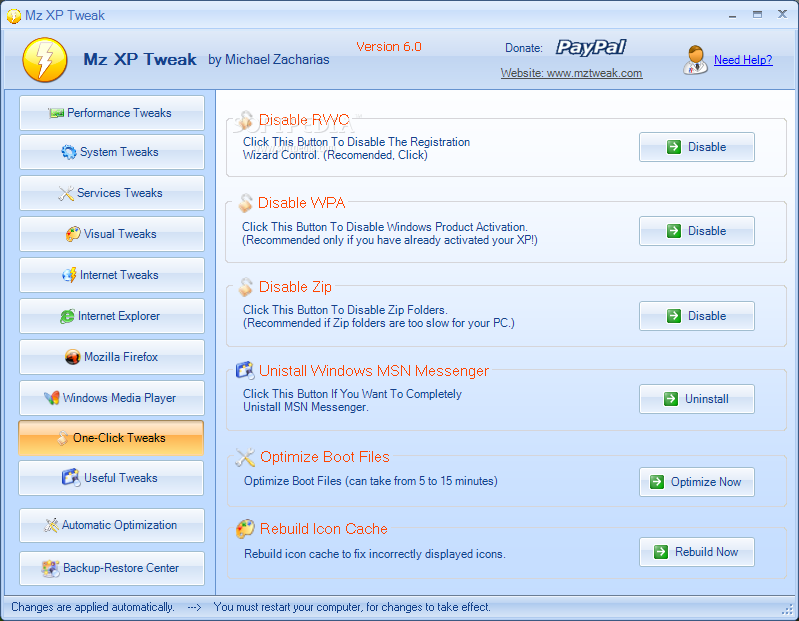Click the title bar app icon
The width and height of the screenshot is (799, 621).
coord(14,16)
